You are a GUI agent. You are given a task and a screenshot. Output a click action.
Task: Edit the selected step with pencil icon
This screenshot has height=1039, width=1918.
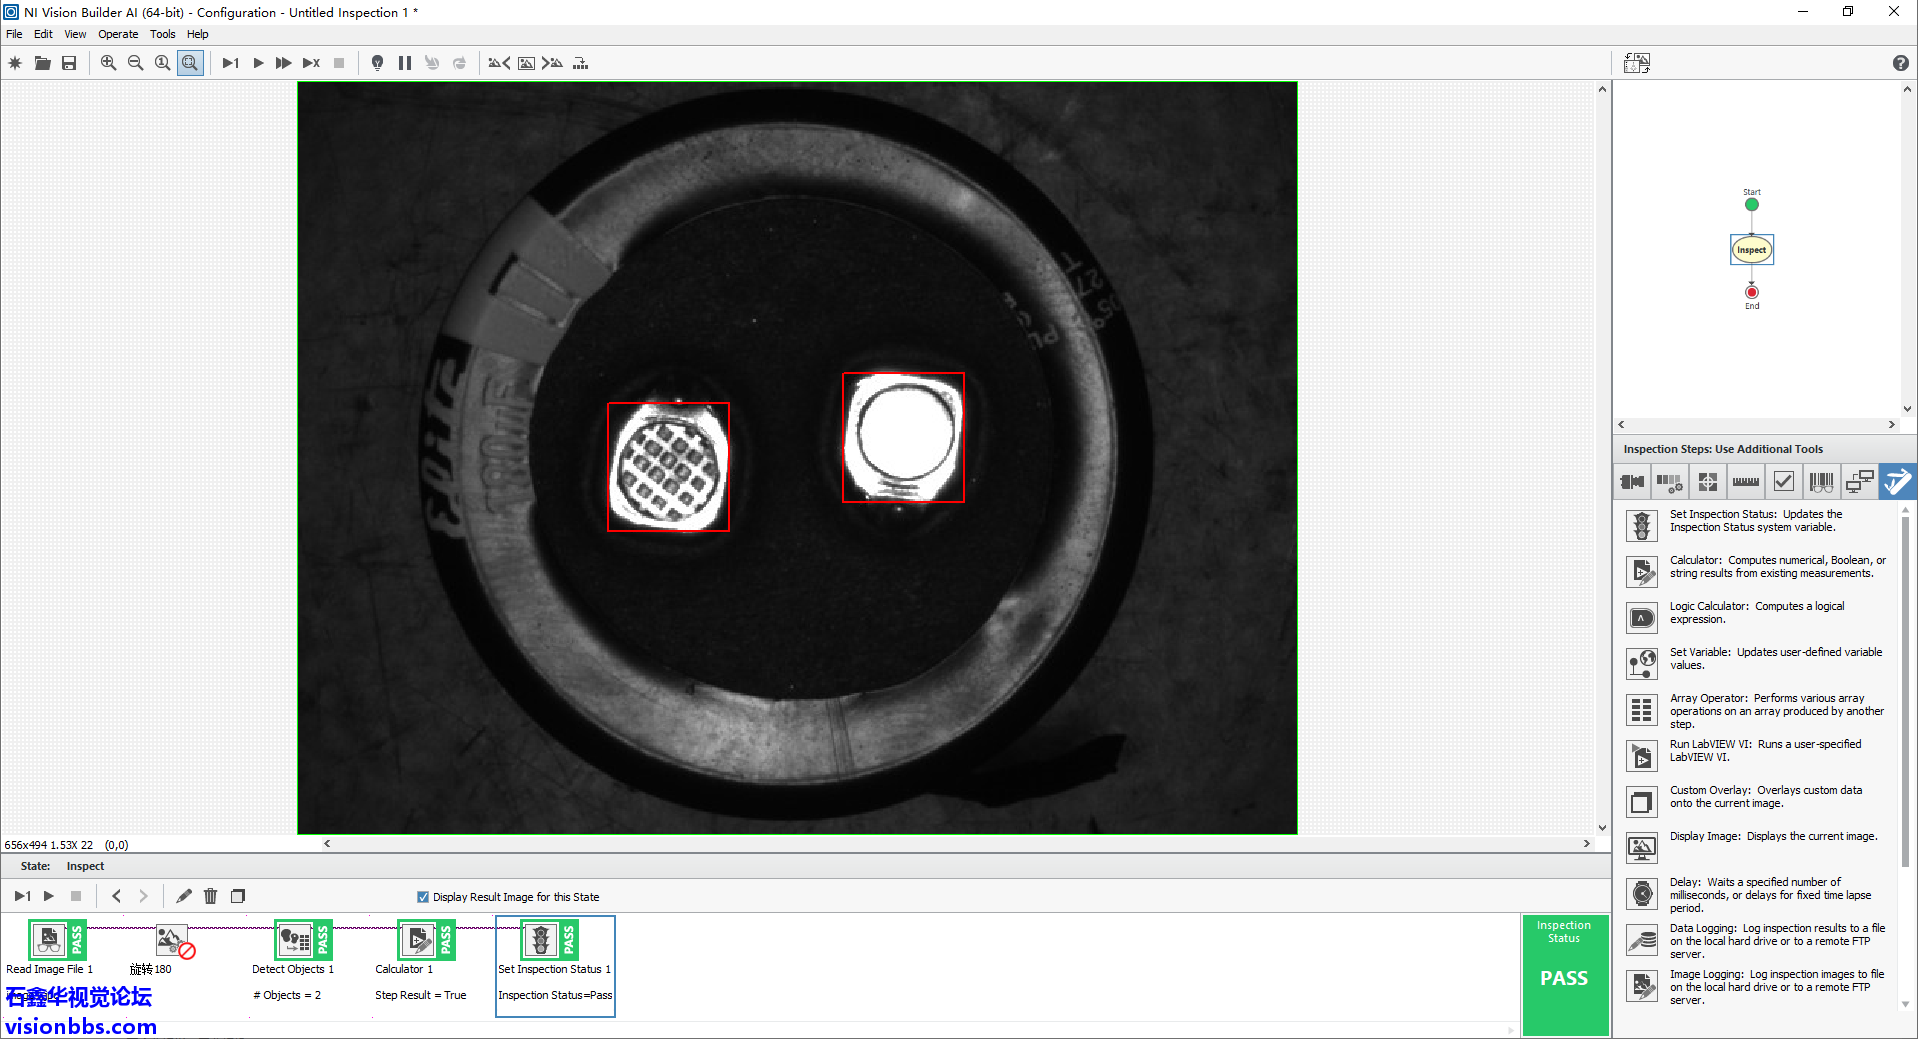[x=184, y=896]
